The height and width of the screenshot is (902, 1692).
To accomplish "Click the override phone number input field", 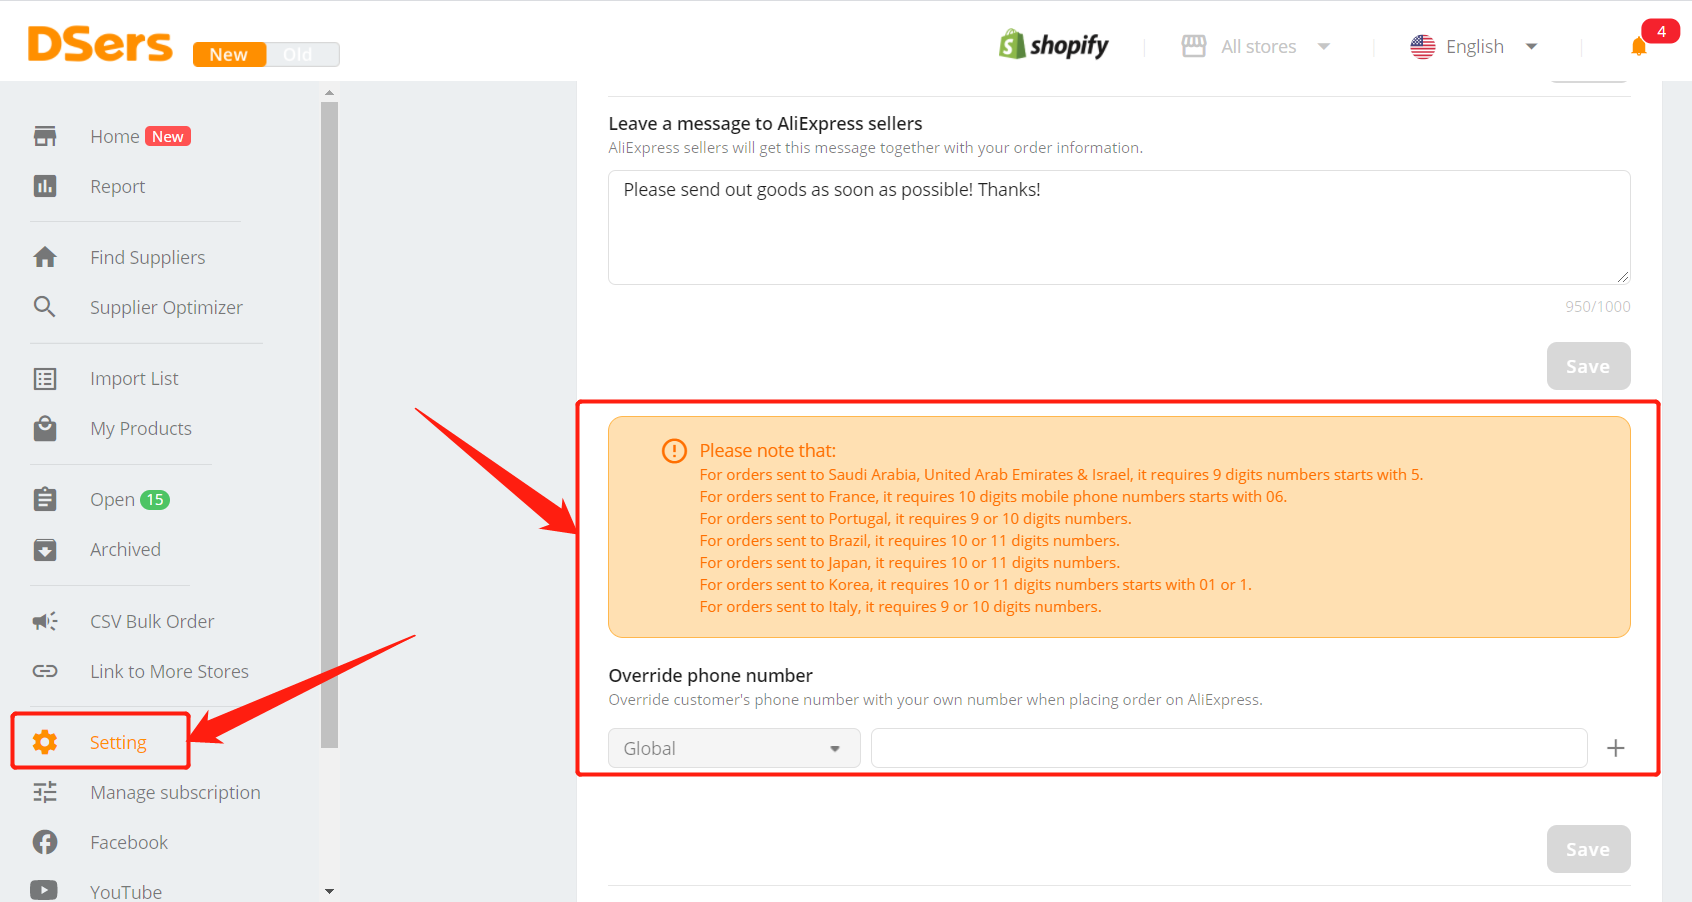I will click(1229, 748).
